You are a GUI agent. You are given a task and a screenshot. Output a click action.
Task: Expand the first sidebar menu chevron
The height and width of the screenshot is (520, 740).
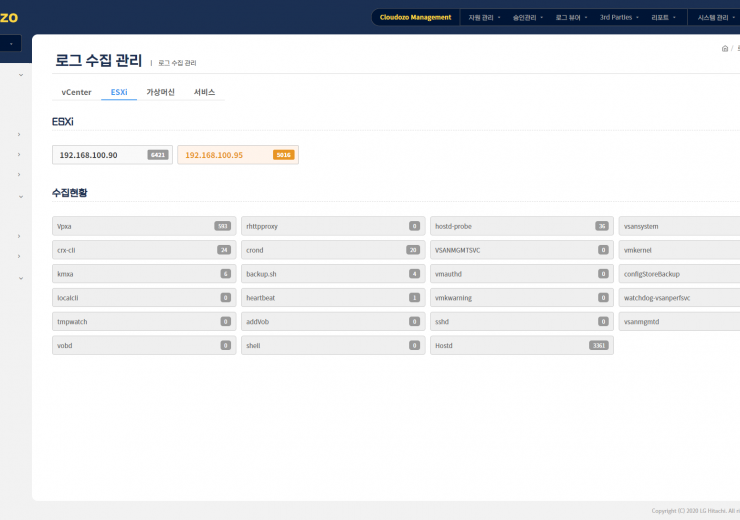(x=20, y=75)
